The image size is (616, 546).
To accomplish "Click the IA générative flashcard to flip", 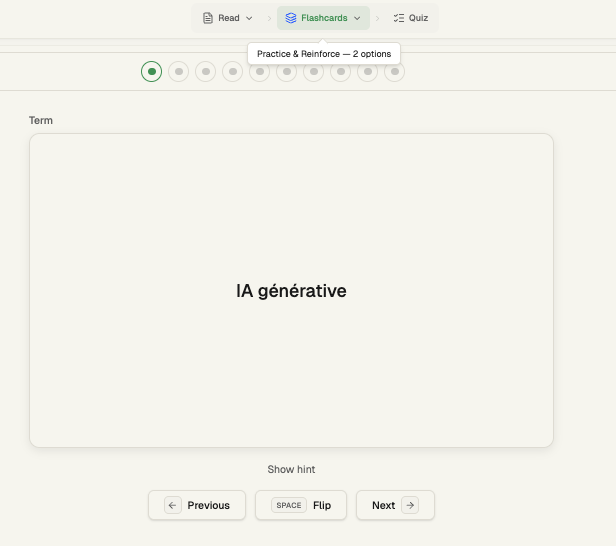I will point(291,290).
